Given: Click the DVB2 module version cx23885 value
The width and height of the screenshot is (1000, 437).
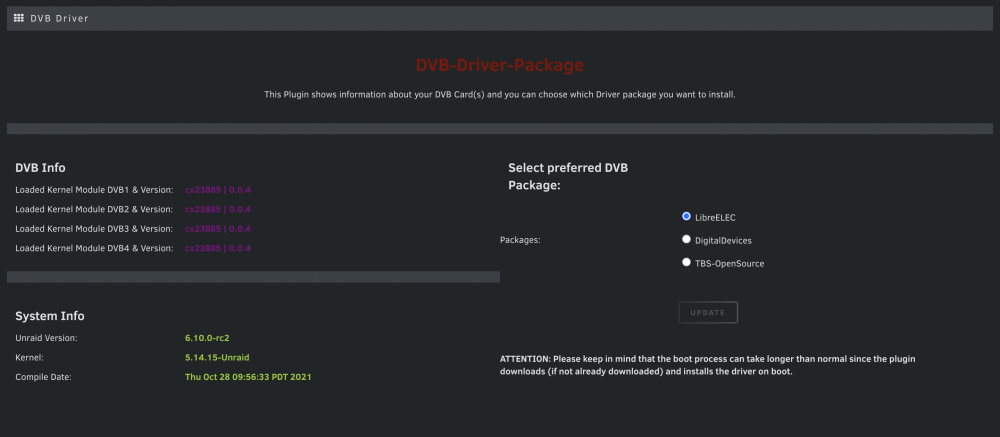Looking at the screenshot, I should coord(218,209).
